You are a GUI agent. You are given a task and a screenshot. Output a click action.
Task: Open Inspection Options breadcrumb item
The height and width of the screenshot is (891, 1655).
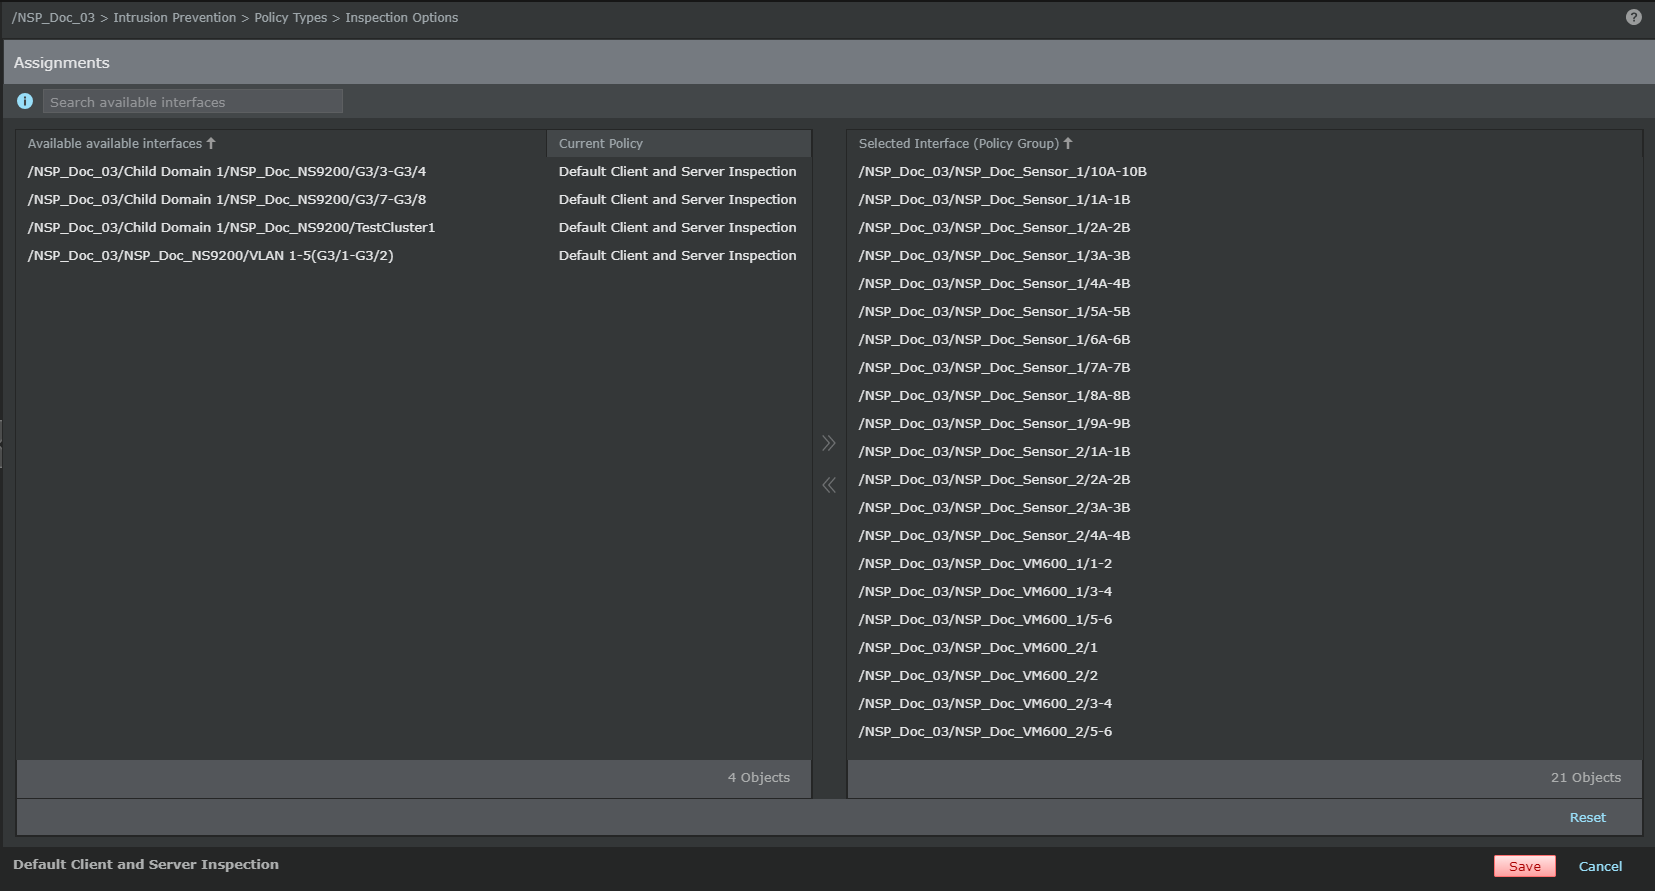coord(401,17)
